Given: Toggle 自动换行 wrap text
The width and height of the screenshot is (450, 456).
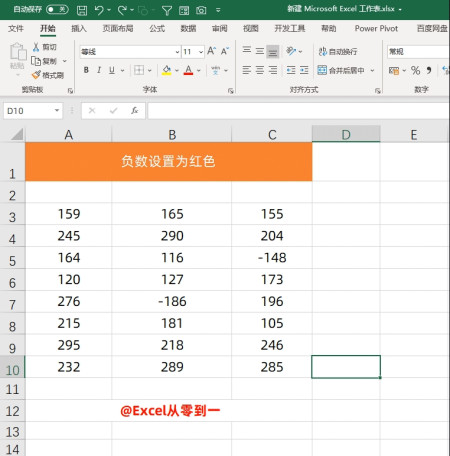Looking at the screenshot, I should click(x=338, y=51).
